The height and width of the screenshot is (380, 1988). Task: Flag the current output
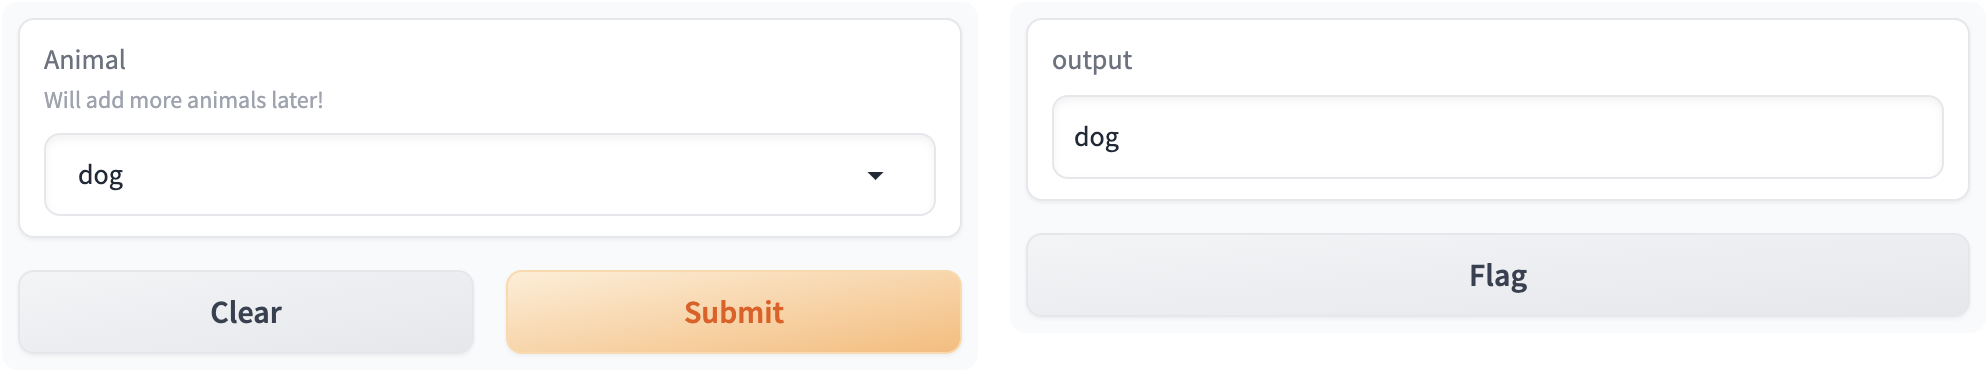tap(1498, 275)
